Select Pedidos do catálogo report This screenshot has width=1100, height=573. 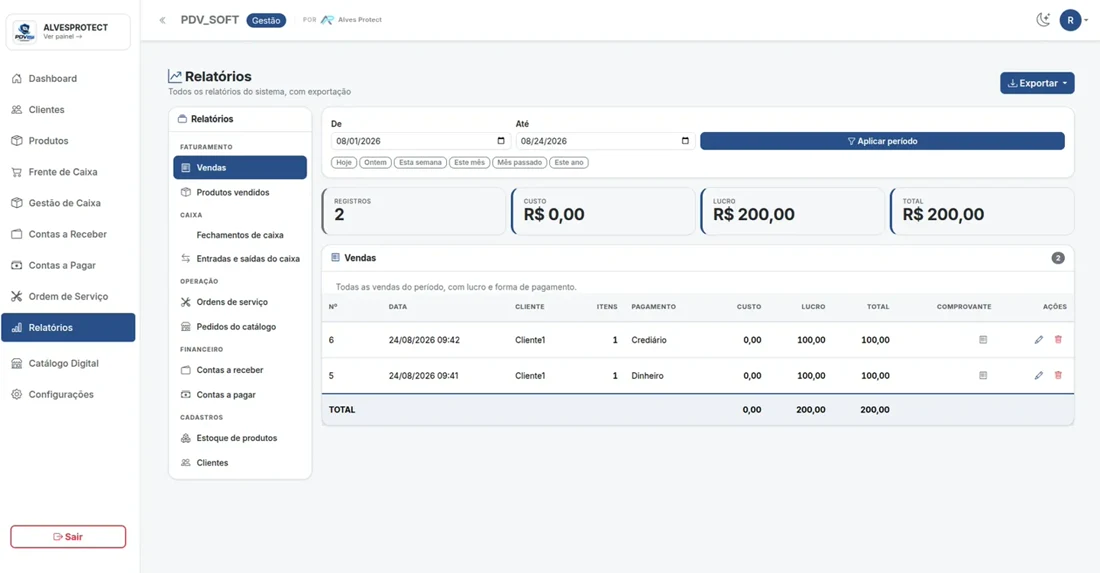click(x=240, y=327)
